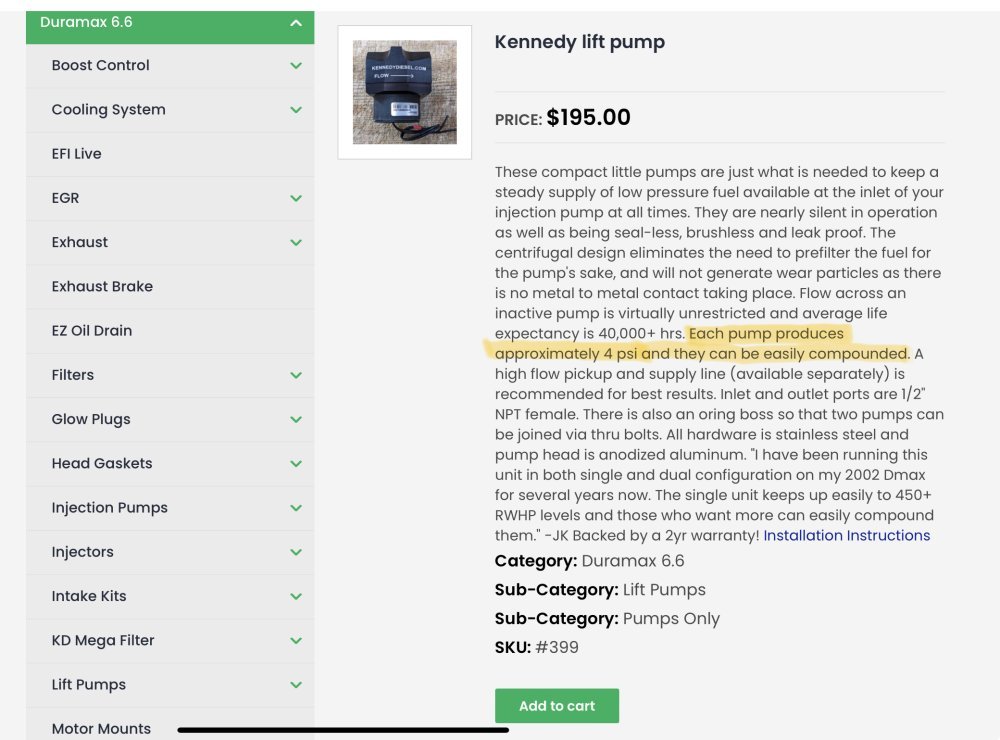Expand the Boost Control chevron
This screenshot has width=1000, height=740.
click(296, 66)
